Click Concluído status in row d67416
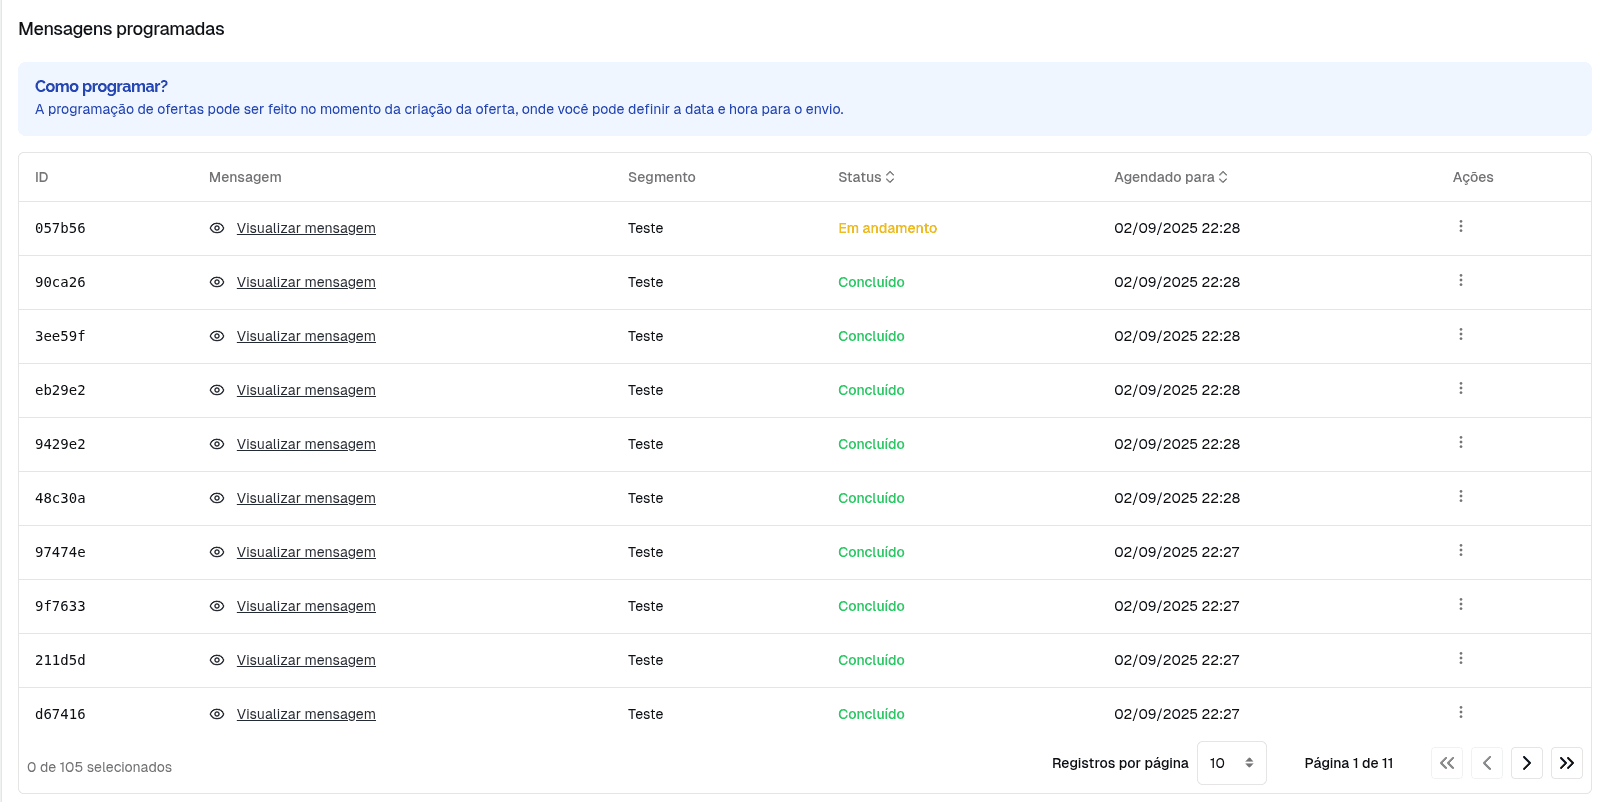Viewport: 1604px width, 802px height. coord(871,714)
